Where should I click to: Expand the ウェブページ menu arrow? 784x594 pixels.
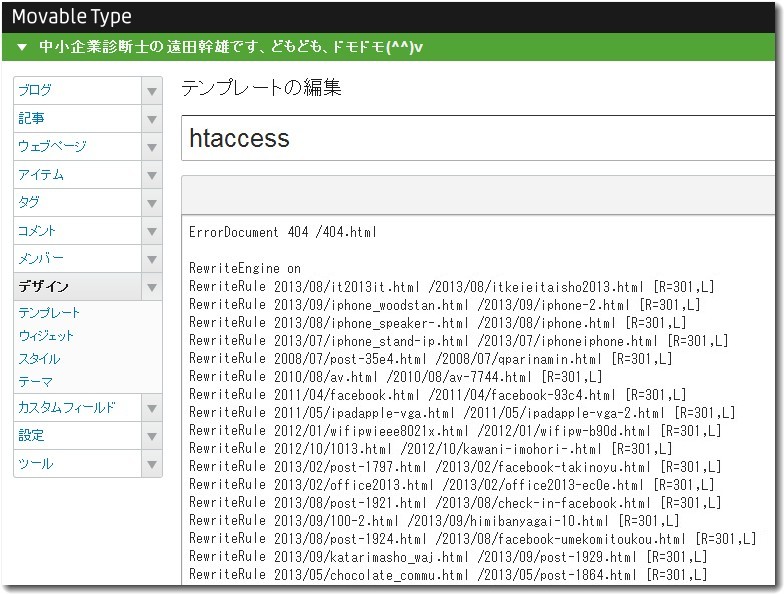pyautogui.click(x=152, y=147)
